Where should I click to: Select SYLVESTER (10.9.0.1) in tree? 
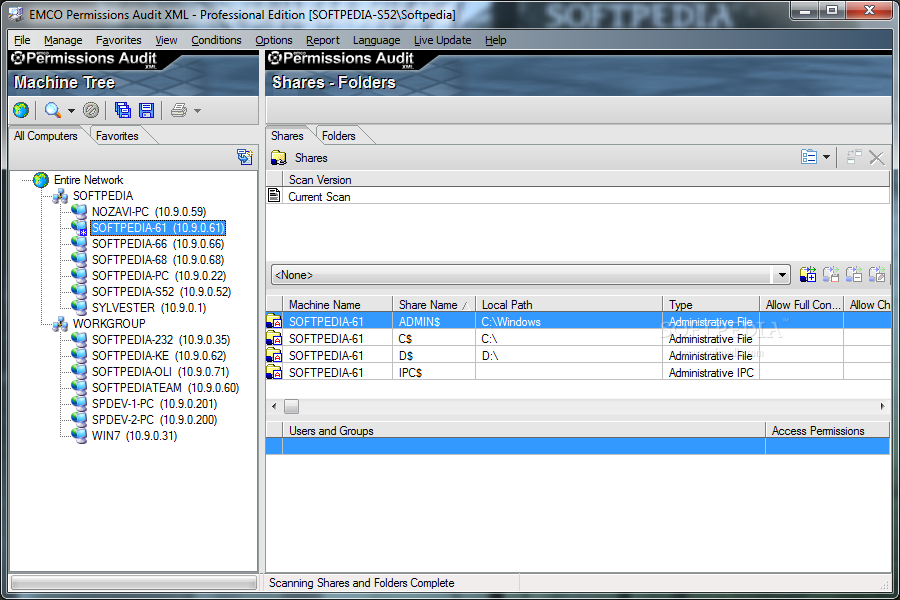[x=149, y=308]
